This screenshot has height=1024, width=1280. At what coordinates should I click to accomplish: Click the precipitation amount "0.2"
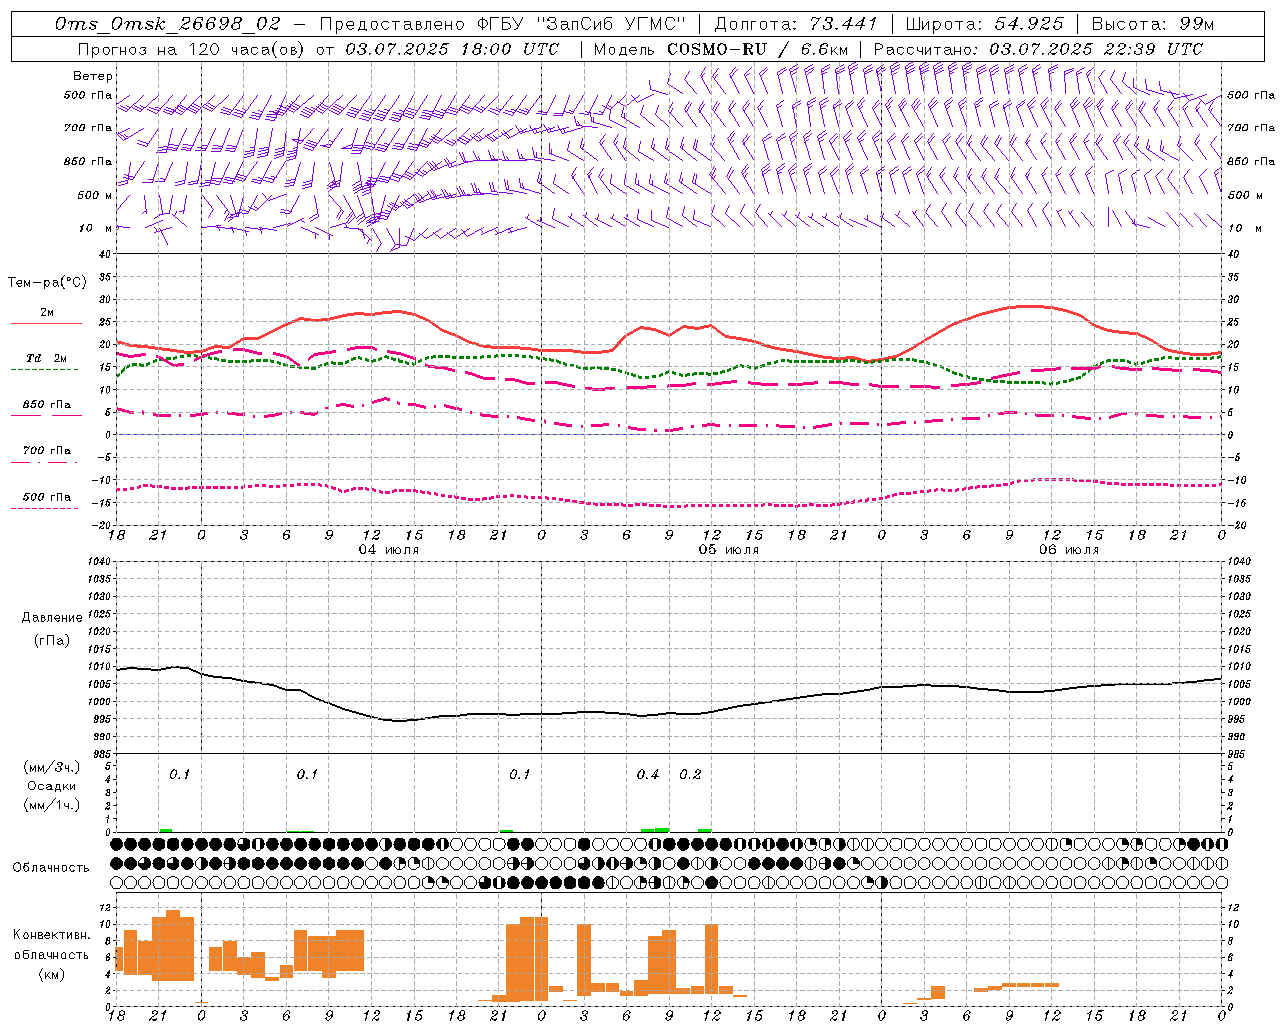[x=690, y=775]
